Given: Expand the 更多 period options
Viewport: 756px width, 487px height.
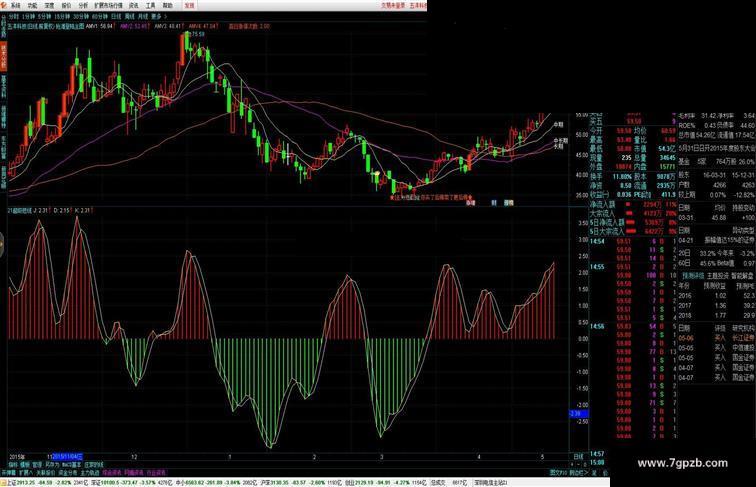Looking at the screenshot, I should coord(159,16).
